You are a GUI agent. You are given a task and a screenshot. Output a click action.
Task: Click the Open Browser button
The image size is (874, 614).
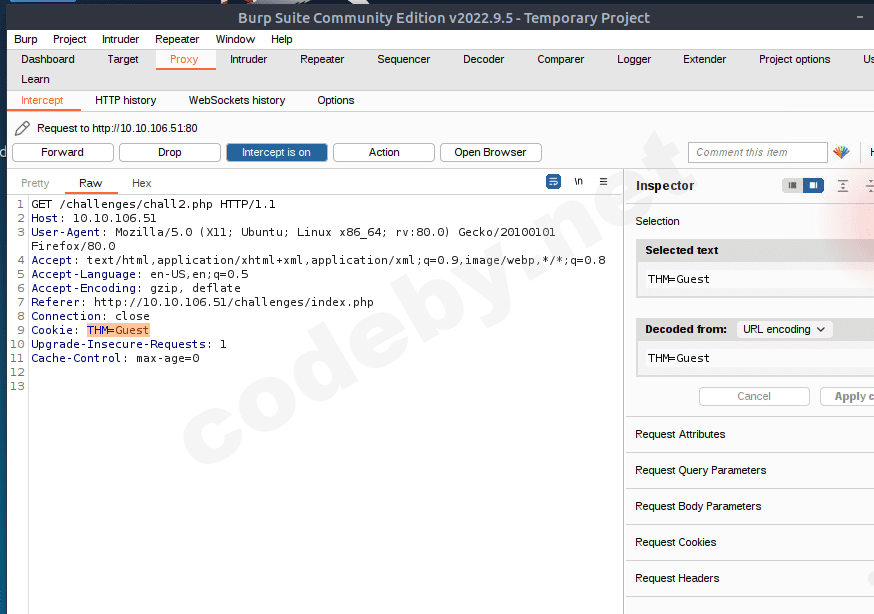491,152
